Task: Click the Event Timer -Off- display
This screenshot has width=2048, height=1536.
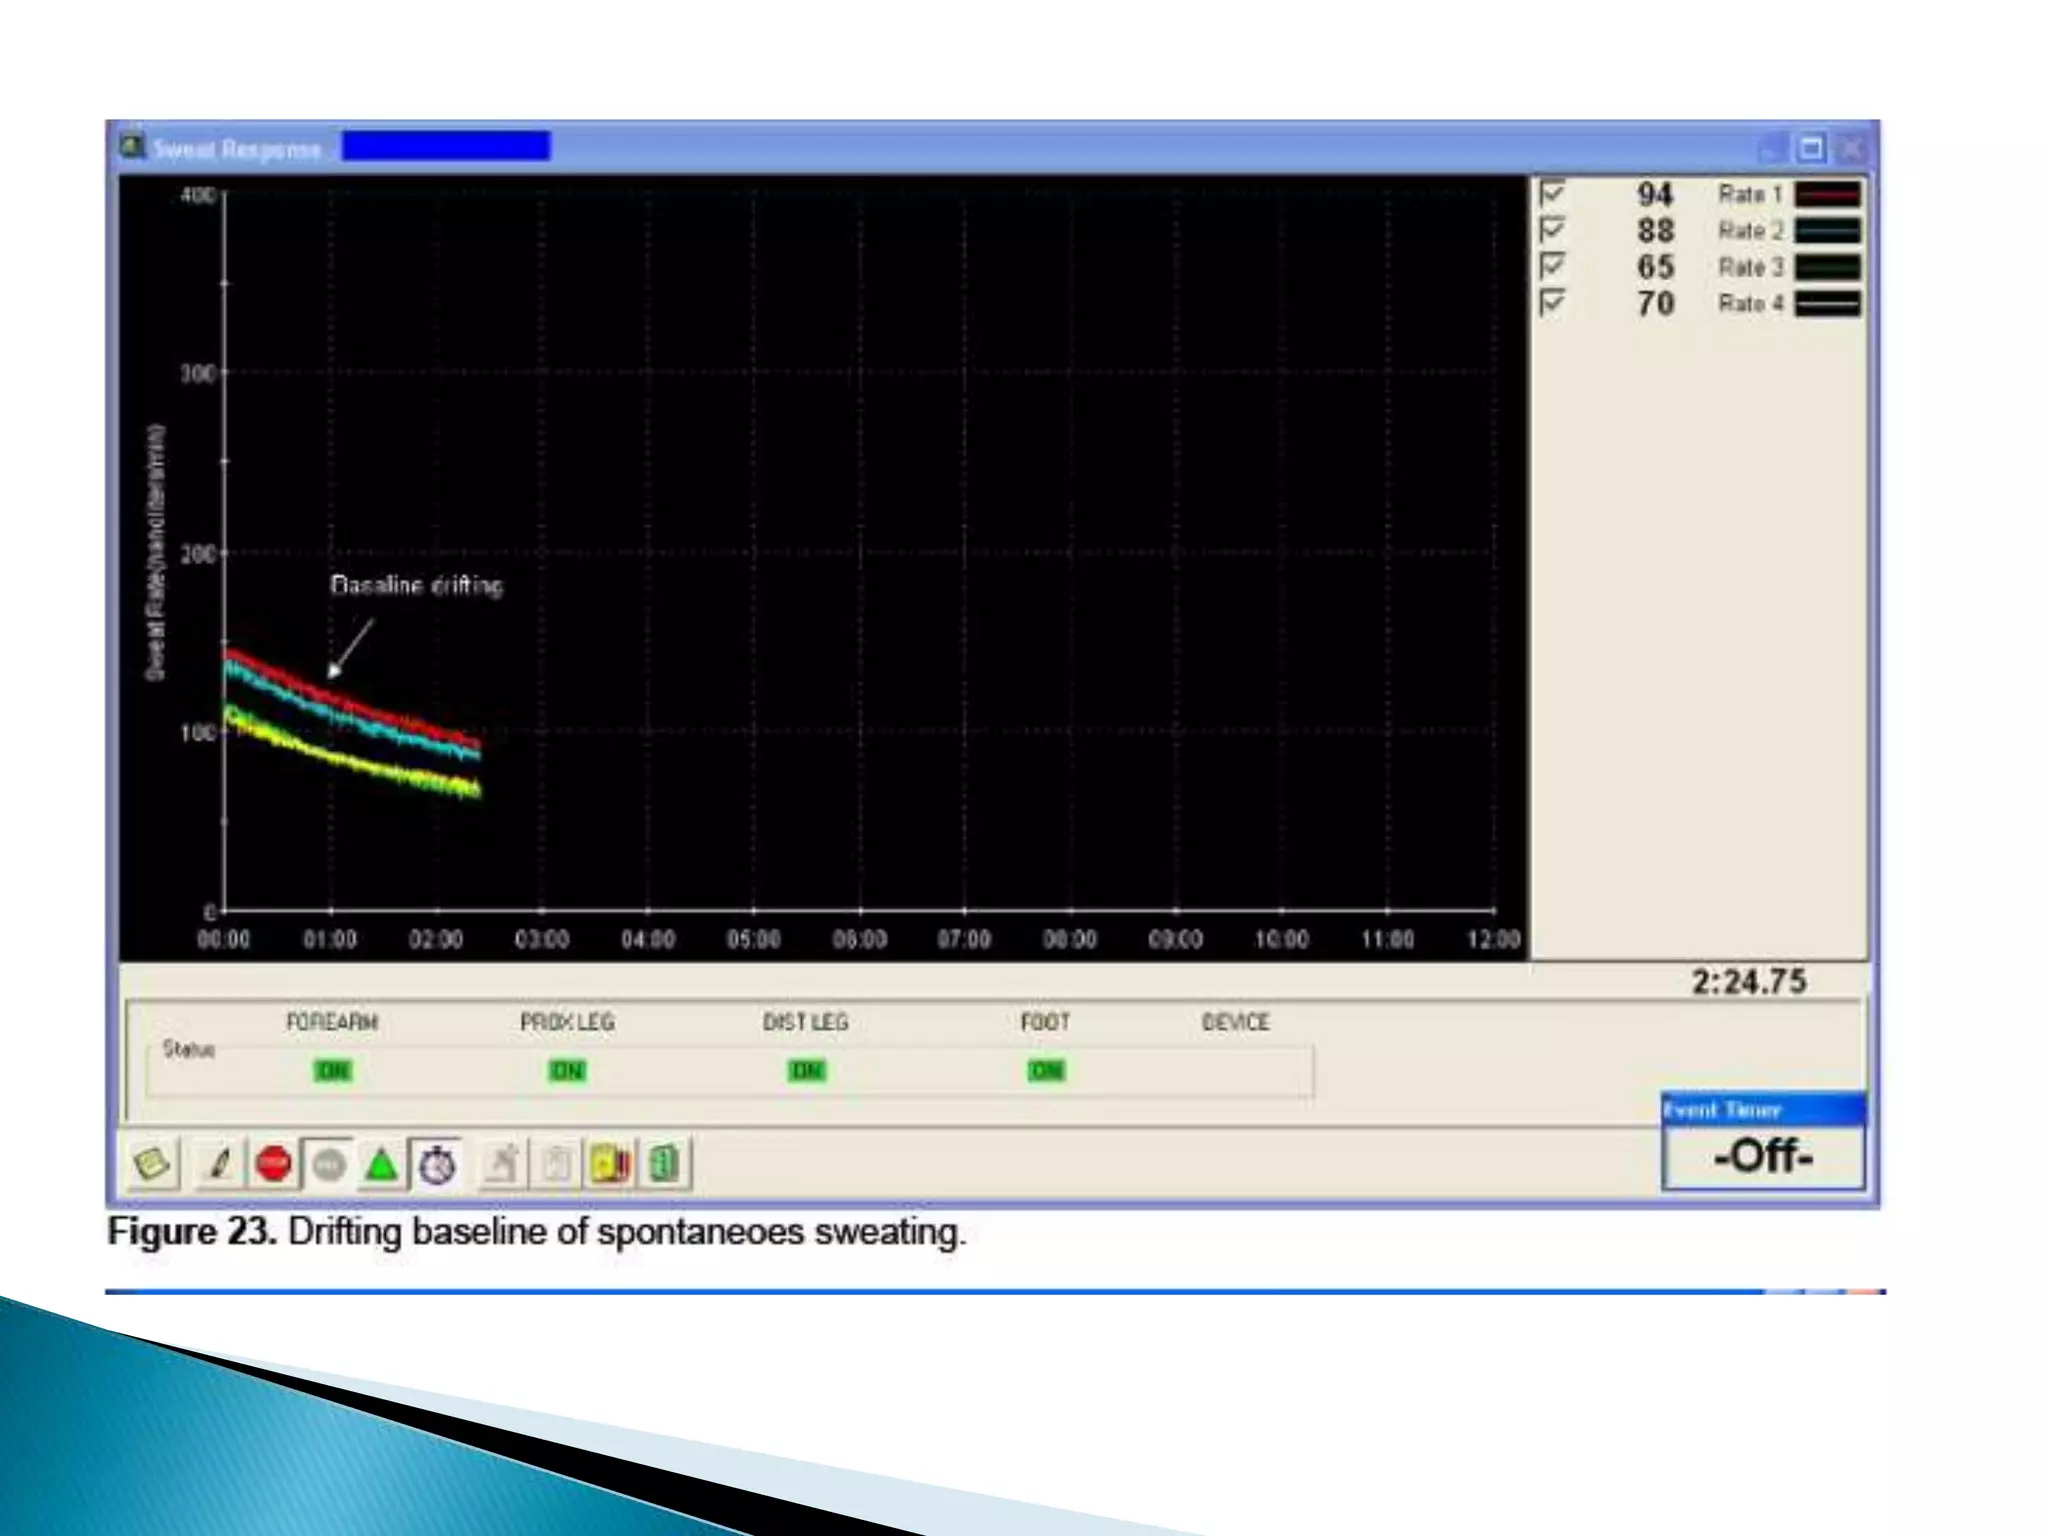Action: pyautogui.click(x=1762, y=1157)
